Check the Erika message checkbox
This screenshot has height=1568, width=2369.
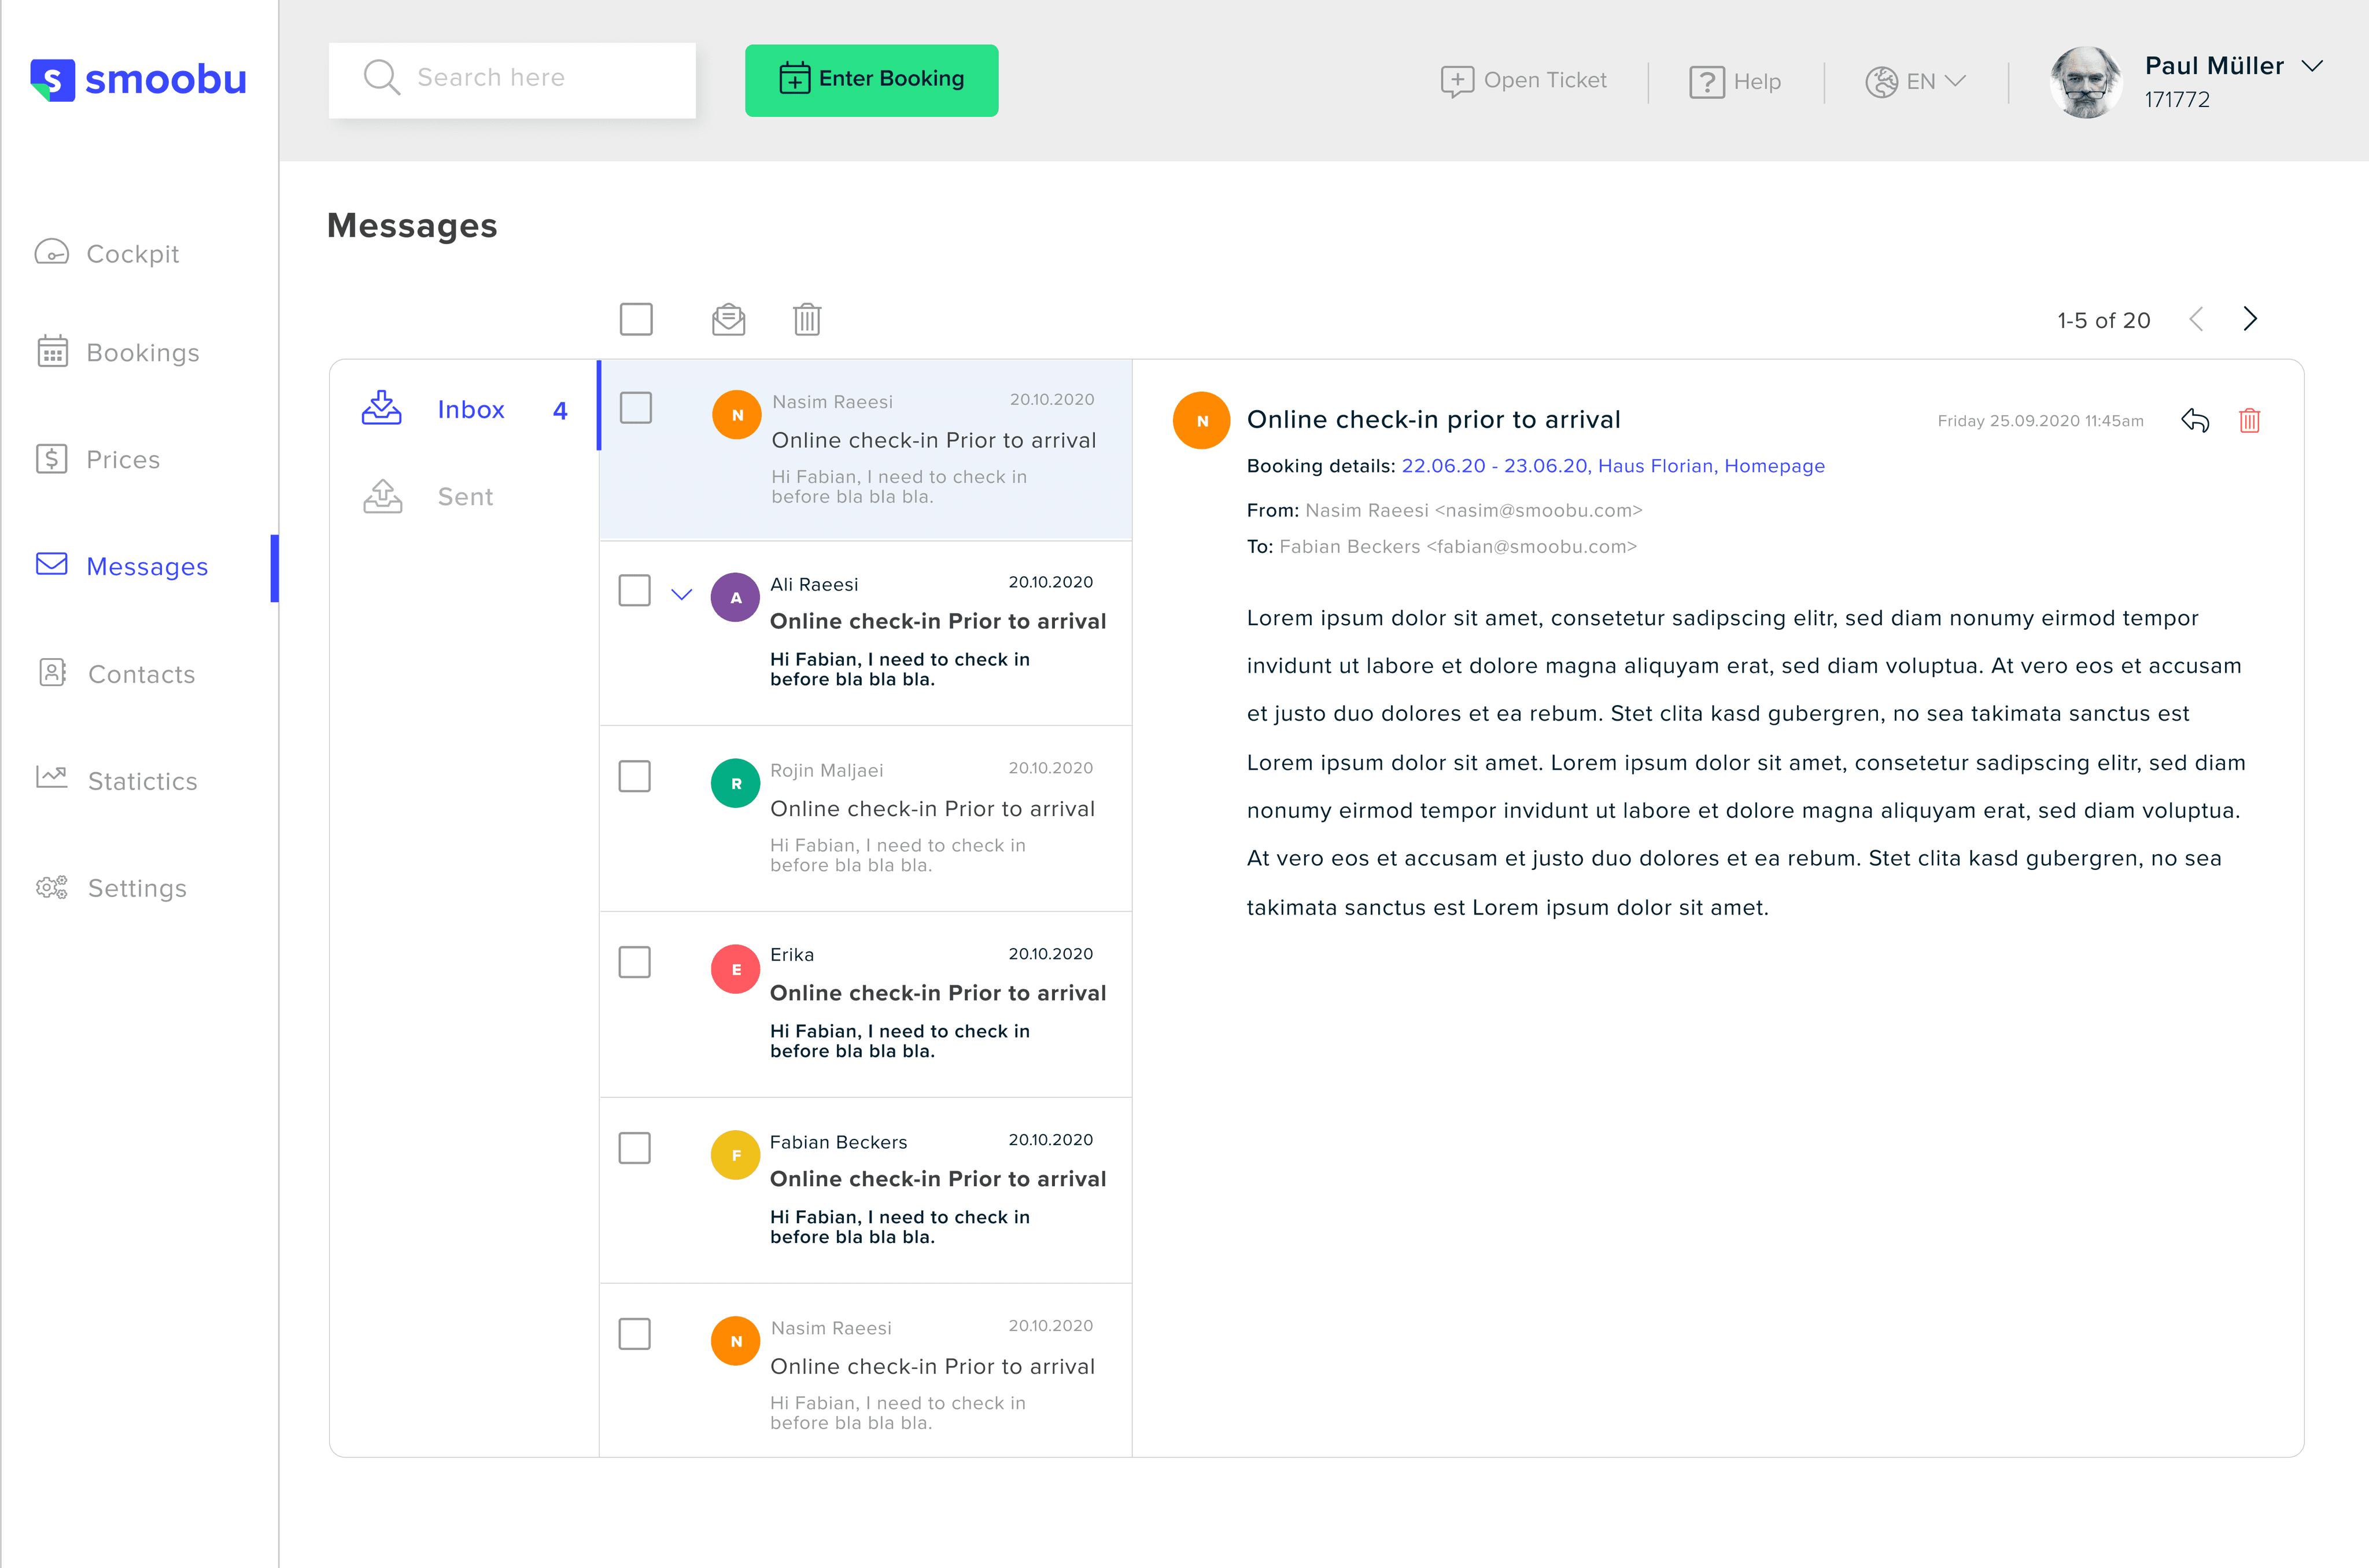tap(634, 962)
